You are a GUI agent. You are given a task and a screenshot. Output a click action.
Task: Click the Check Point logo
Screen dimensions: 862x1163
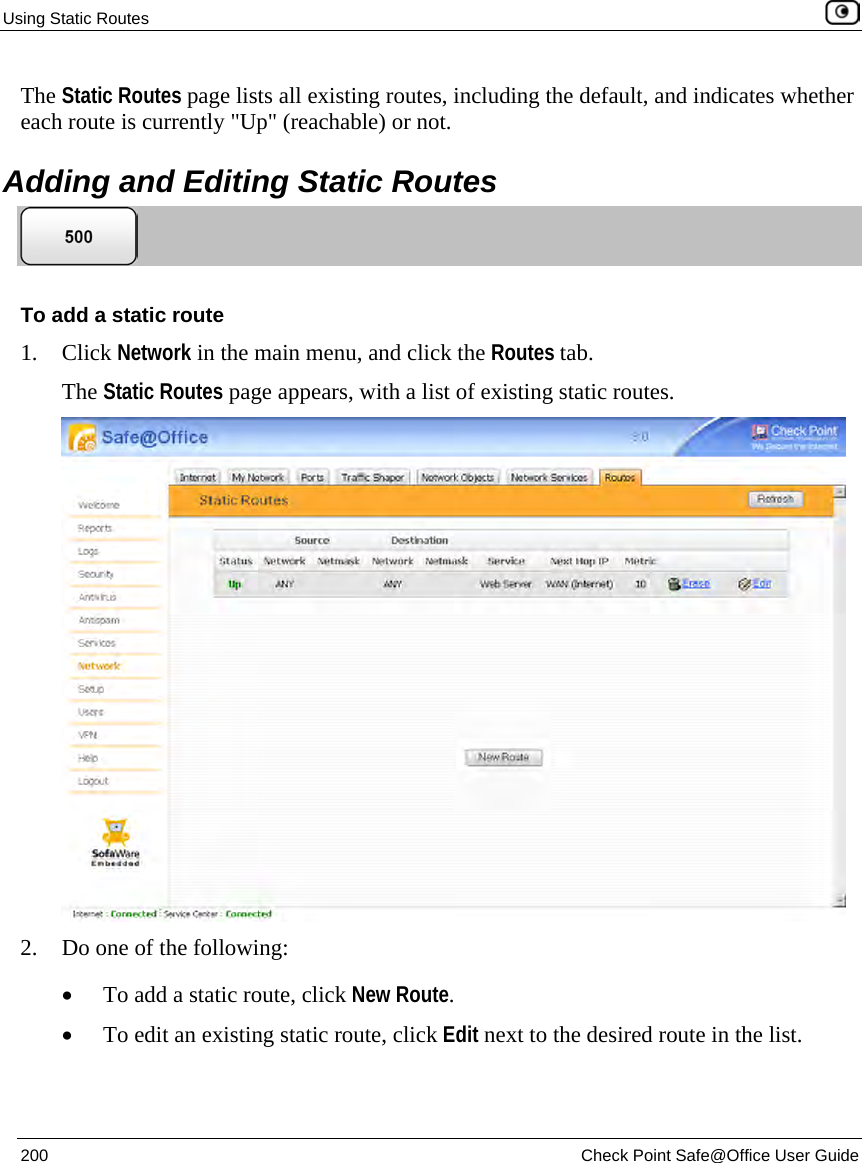[793, 437]
